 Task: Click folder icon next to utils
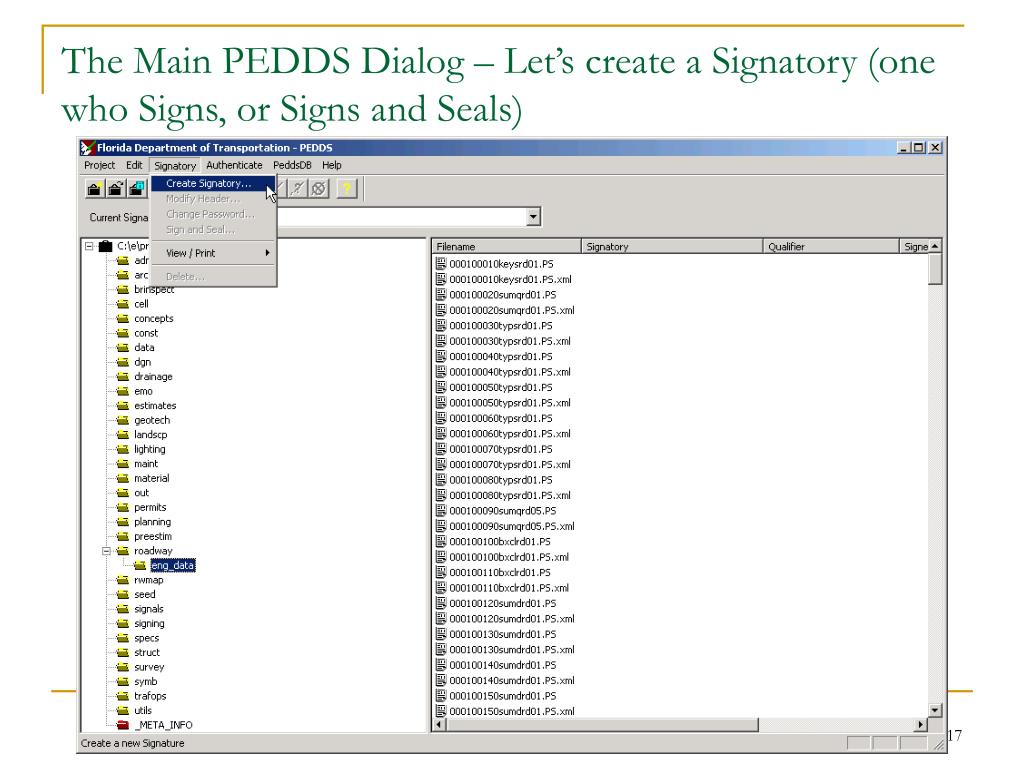122,710
